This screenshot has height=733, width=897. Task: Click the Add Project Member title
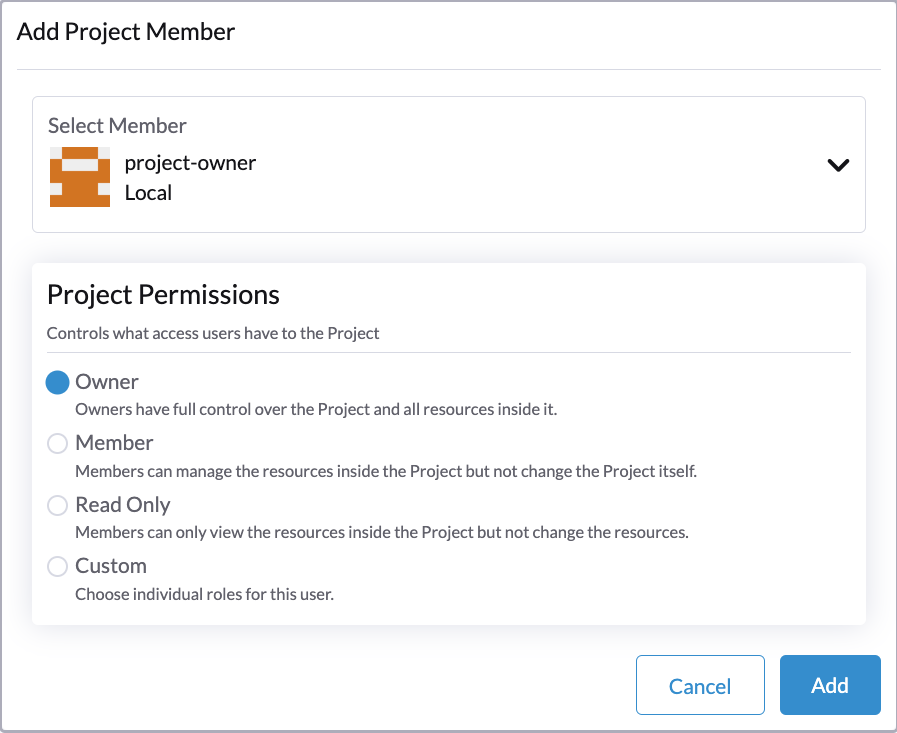click(126, 32)
